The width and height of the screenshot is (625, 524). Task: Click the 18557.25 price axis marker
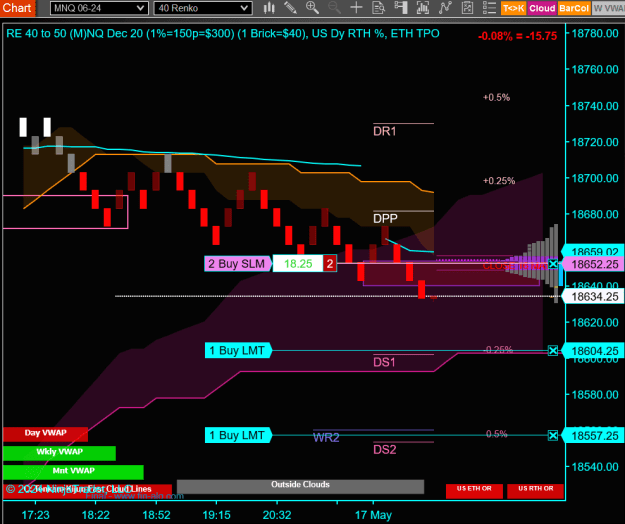(593, 436)
